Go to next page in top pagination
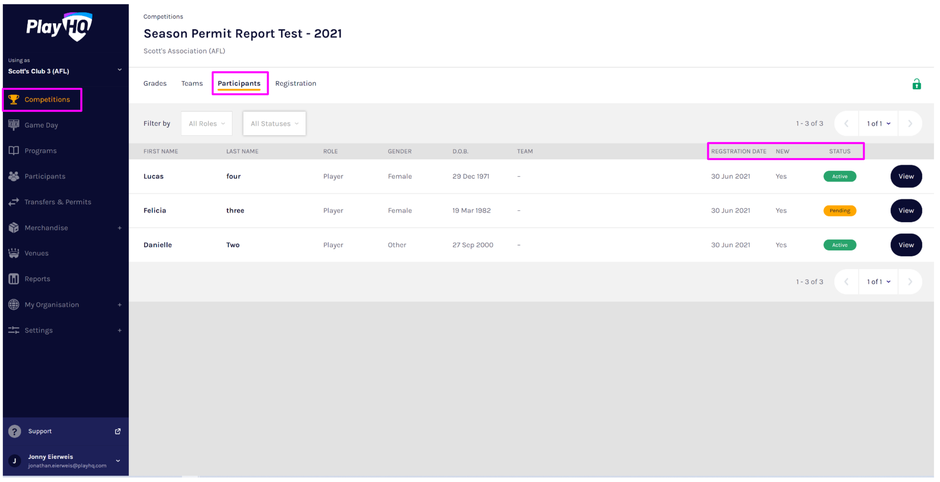The height and width of the screenshot is (482, 940). [909, 124]
